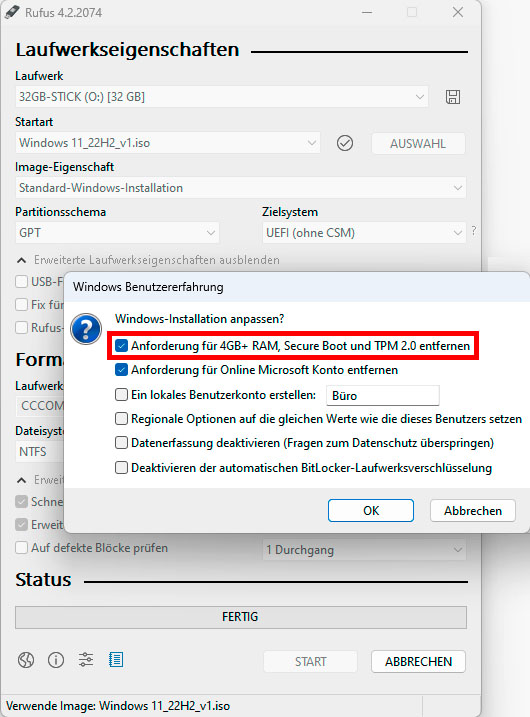The height and width of the screenshot is (717, 530).
Task: Click OK in the Windows Benutzererfahrung dialog
Action: [x=371, y=511]
